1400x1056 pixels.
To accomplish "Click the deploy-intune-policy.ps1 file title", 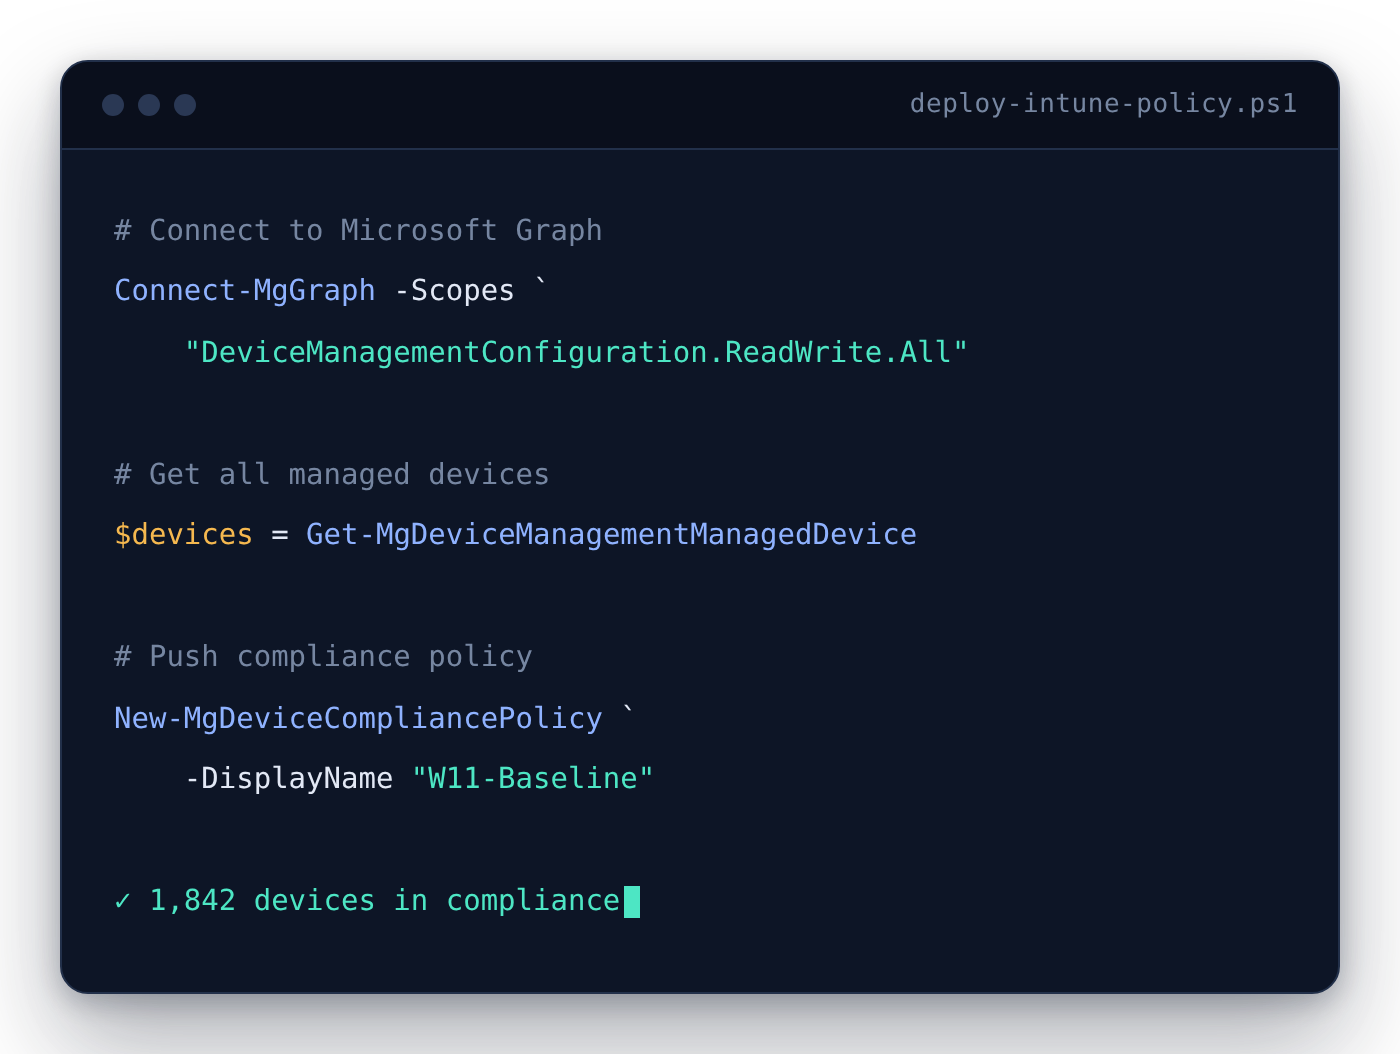I will point(1103,104).
